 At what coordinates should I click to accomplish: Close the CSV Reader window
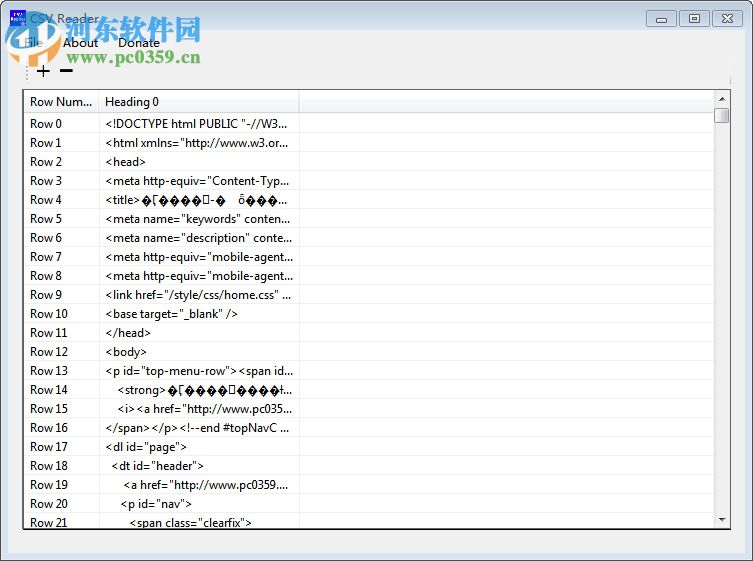[x=728, y=19]
